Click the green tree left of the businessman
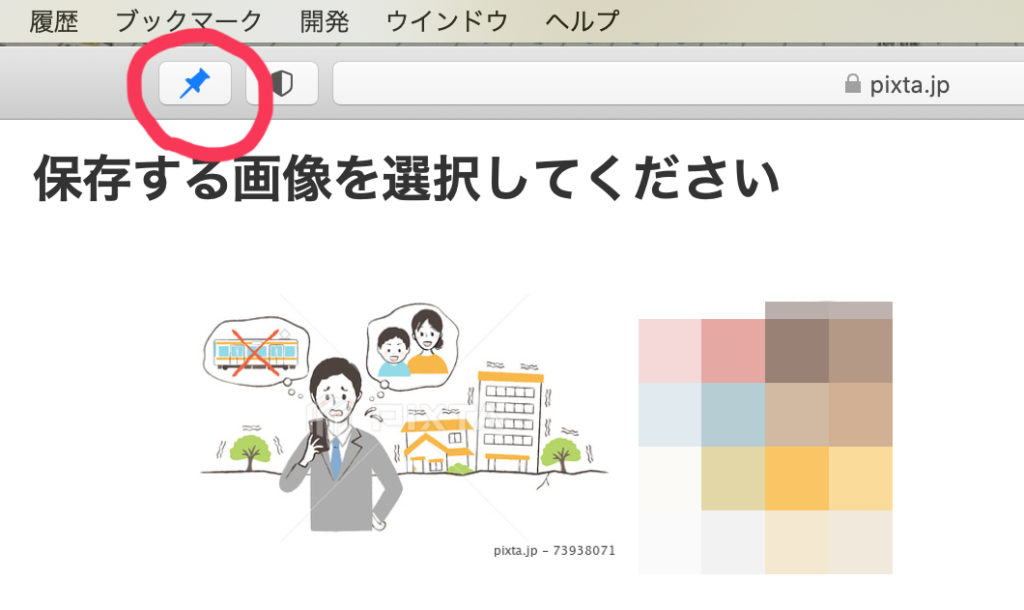 pyautogui.click(x=245, y=448)
